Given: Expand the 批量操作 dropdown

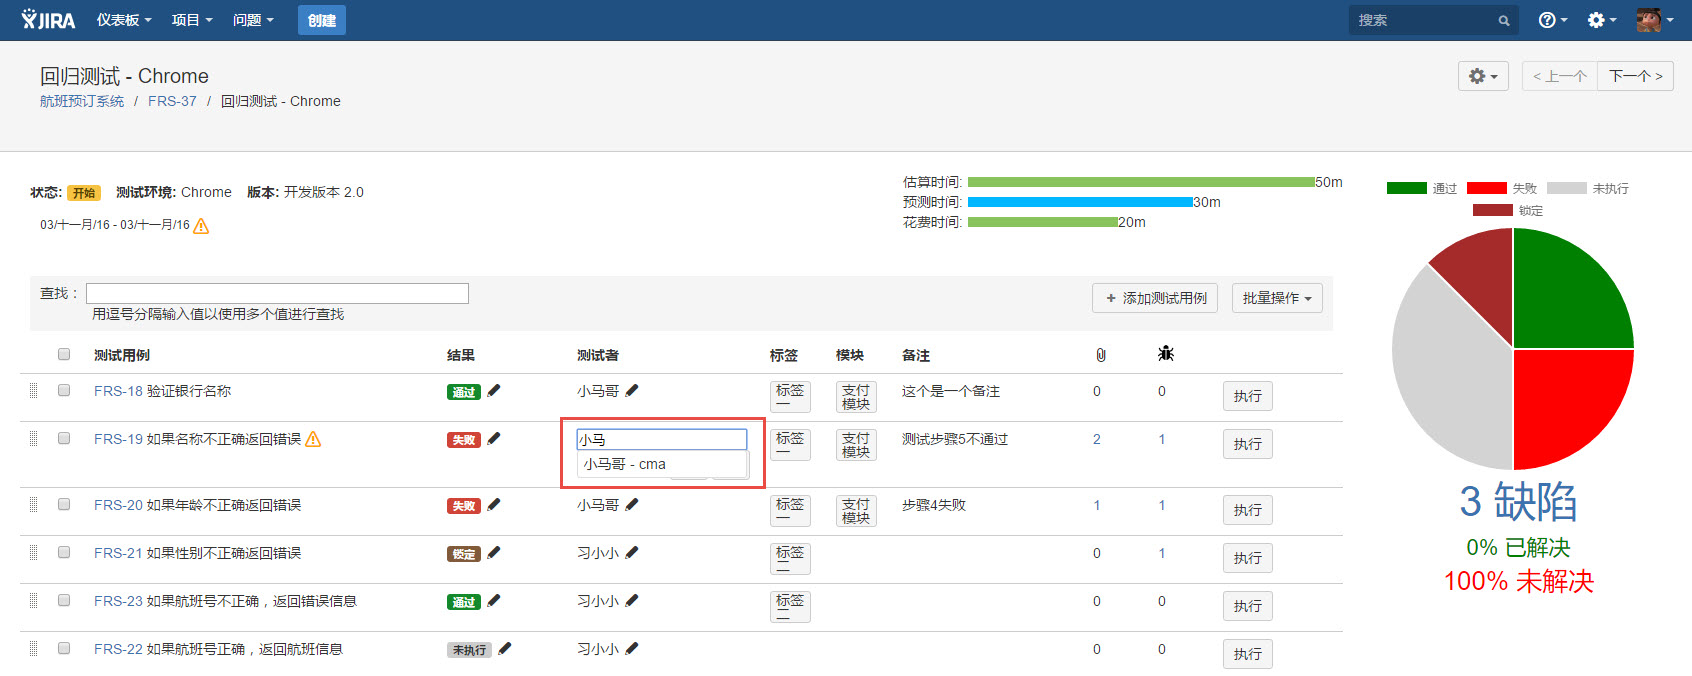Looking at the screenshot, I should pyautogui.click(x=1277, y=298).
